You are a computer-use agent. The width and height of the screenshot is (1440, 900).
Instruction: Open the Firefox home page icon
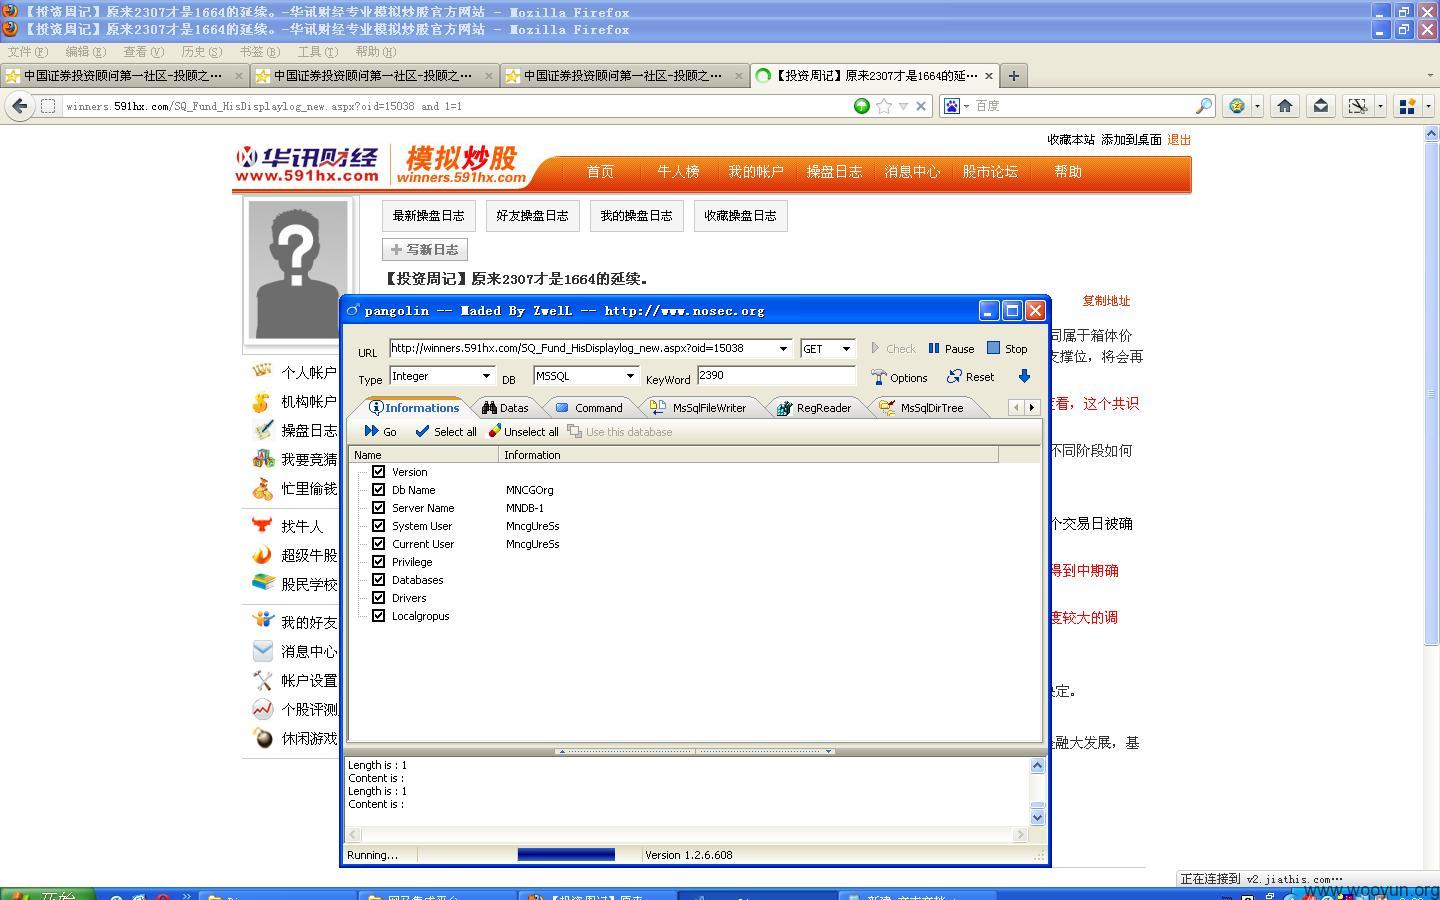point(1285,105)
